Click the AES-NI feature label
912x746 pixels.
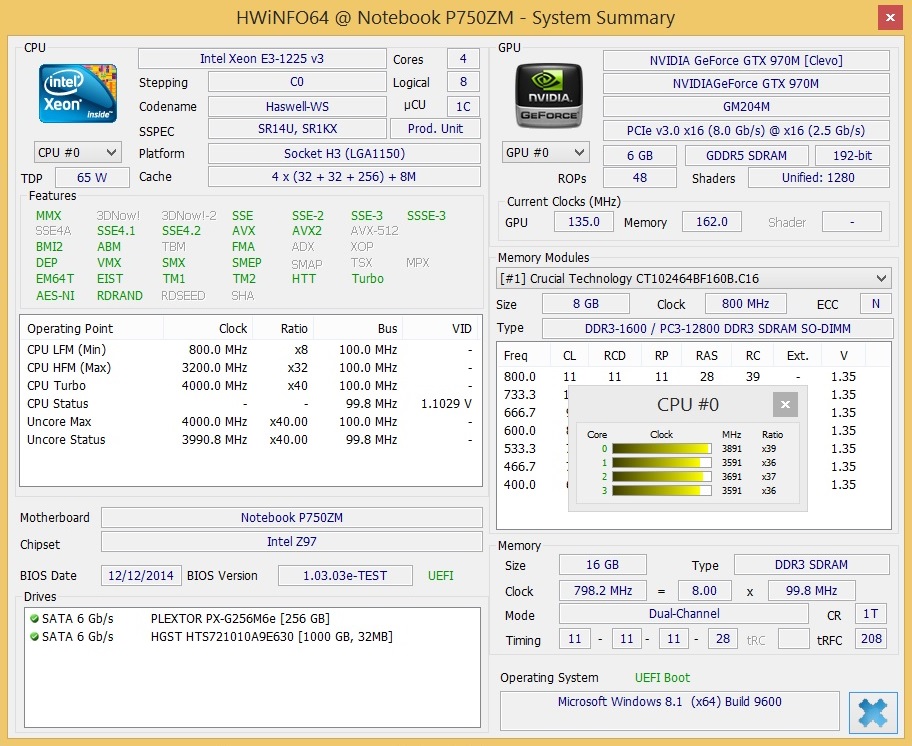point(55,295)
